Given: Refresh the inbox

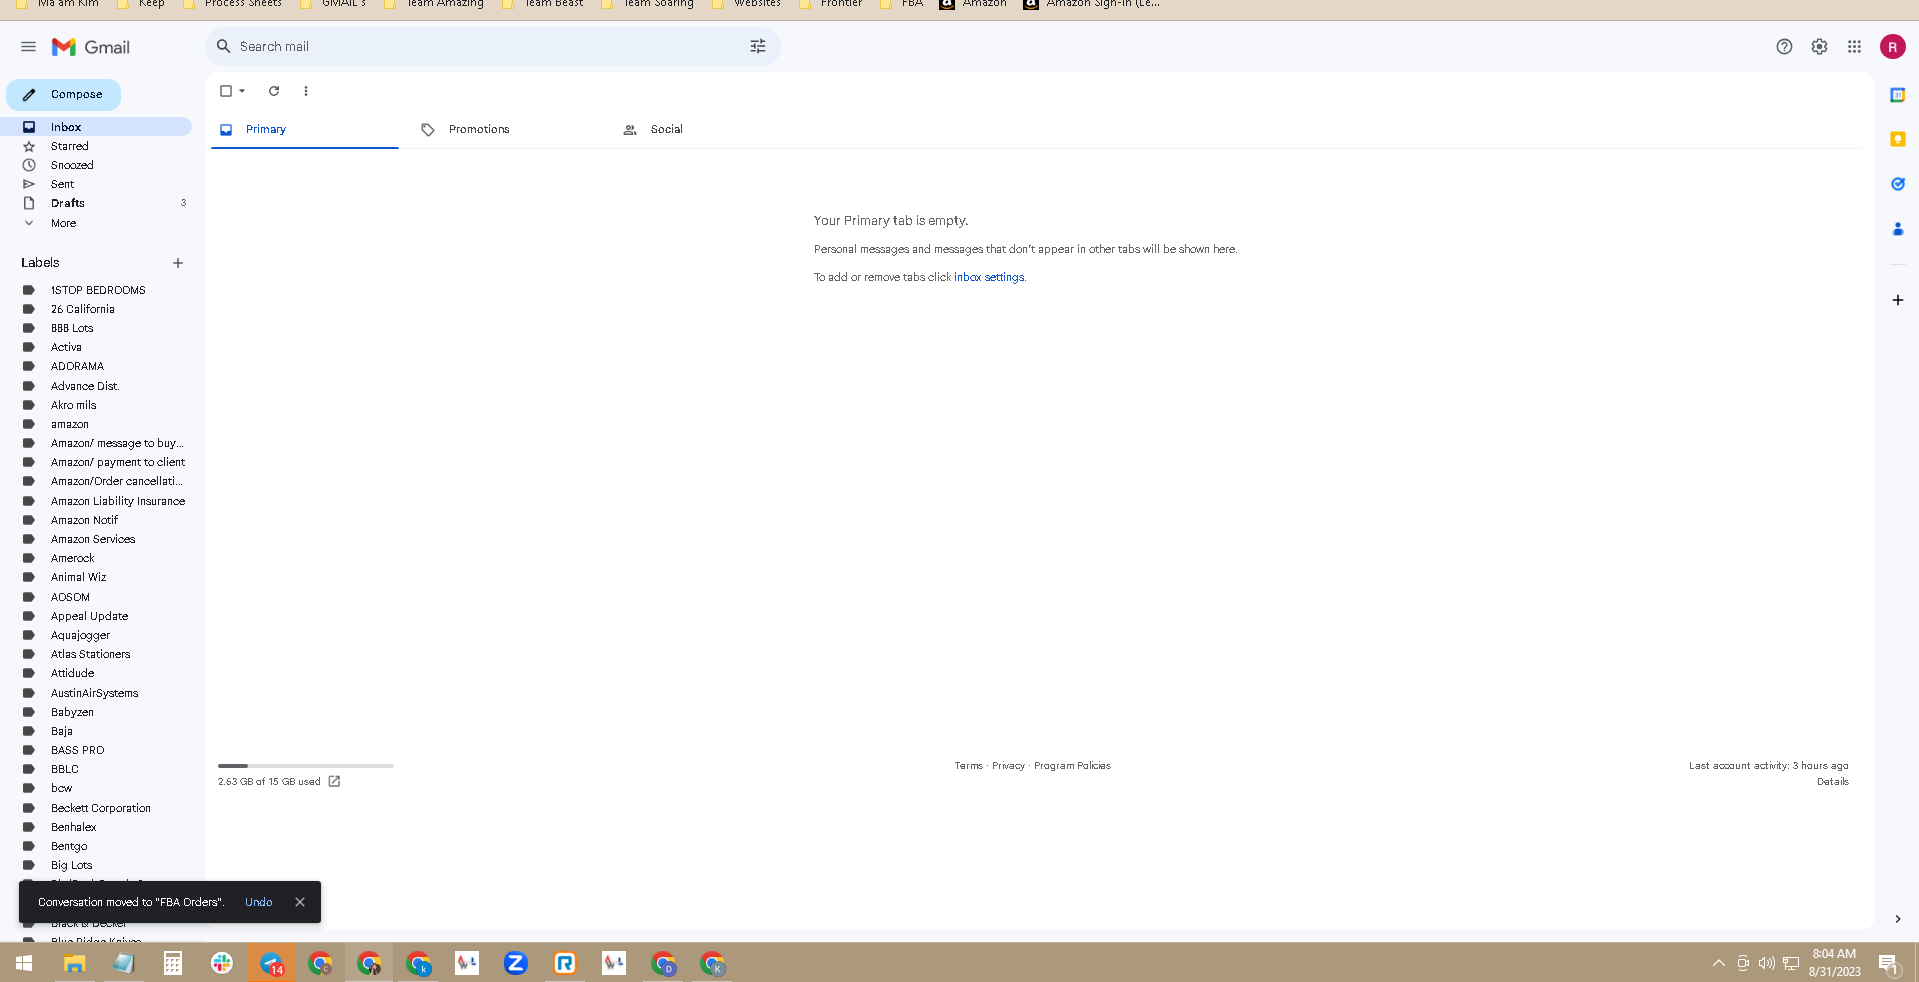Looking at the screenshot, I should coord(274,91).
